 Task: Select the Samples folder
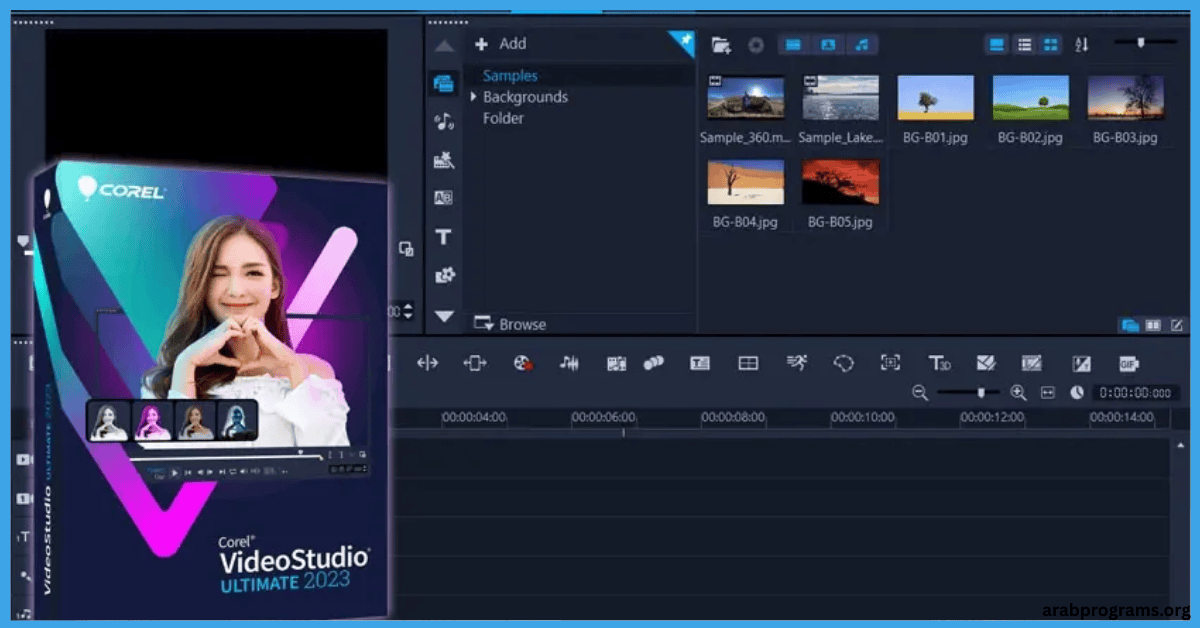pyautogui.click(x=510, y=76)
